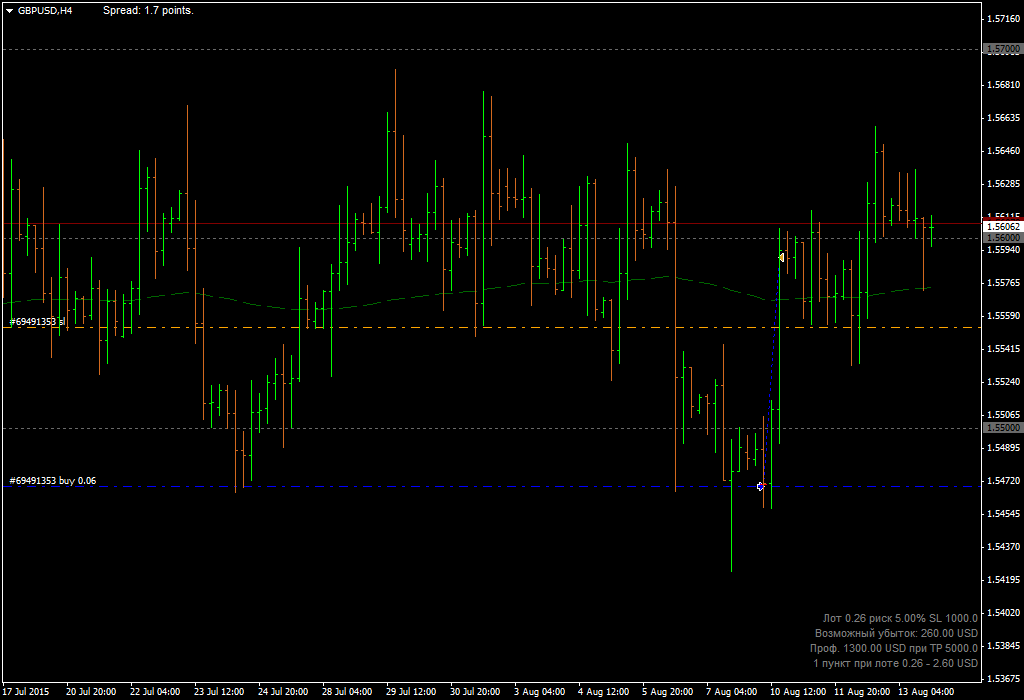Click price scale value 1.55415

tap(1003, 349)
